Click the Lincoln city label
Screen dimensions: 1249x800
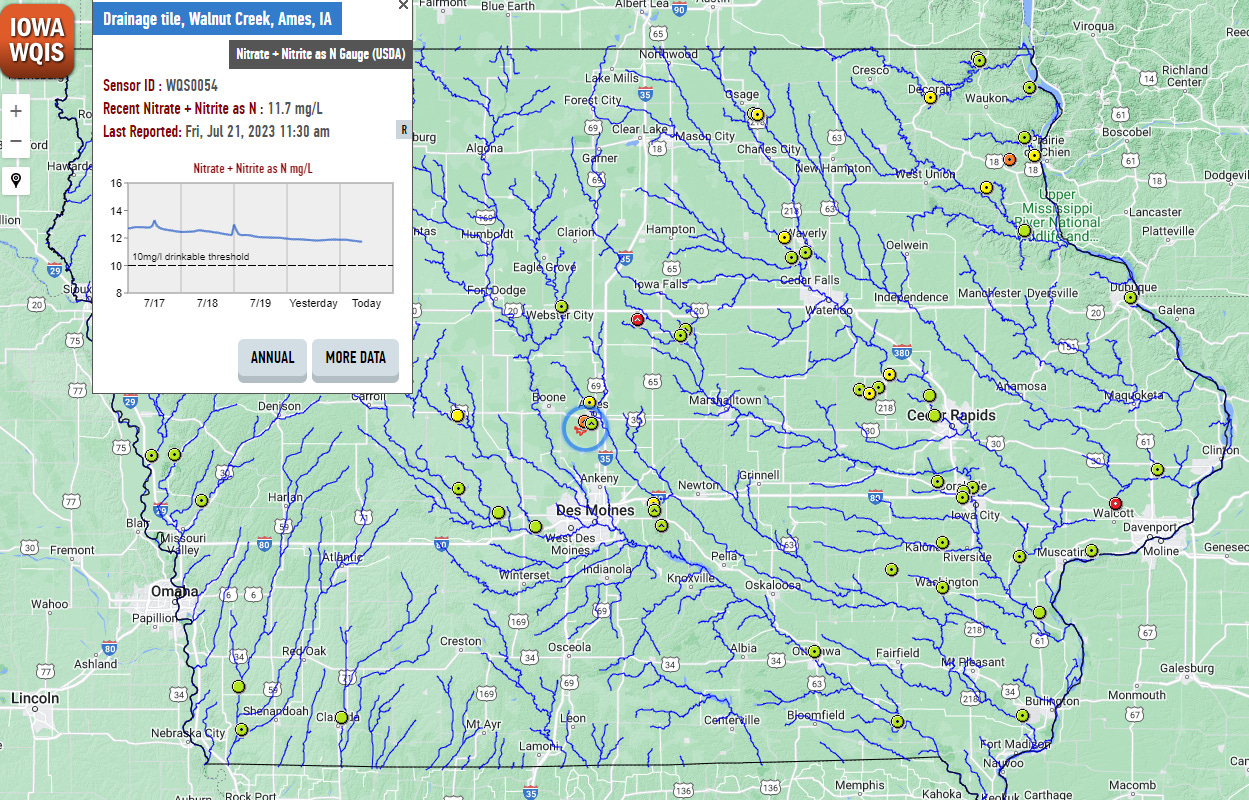point(35,698)
